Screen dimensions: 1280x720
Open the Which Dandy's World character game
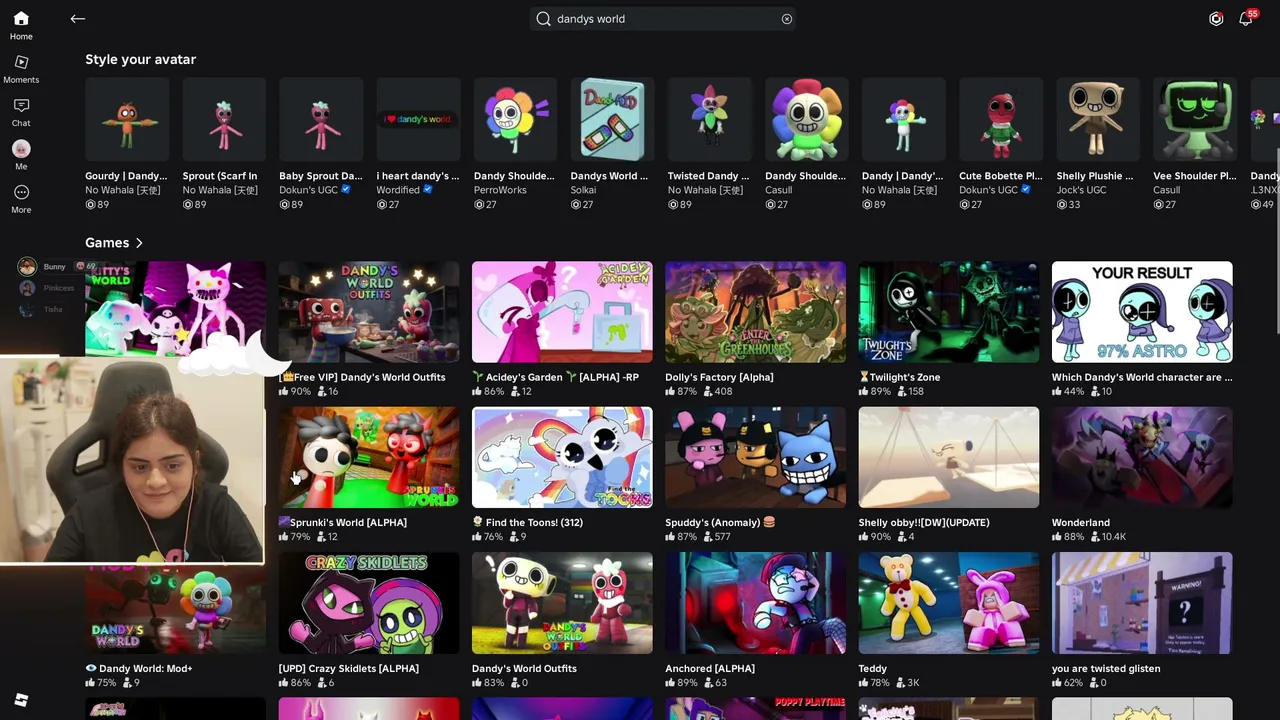pyautogui.click(x=1142, y=312)
